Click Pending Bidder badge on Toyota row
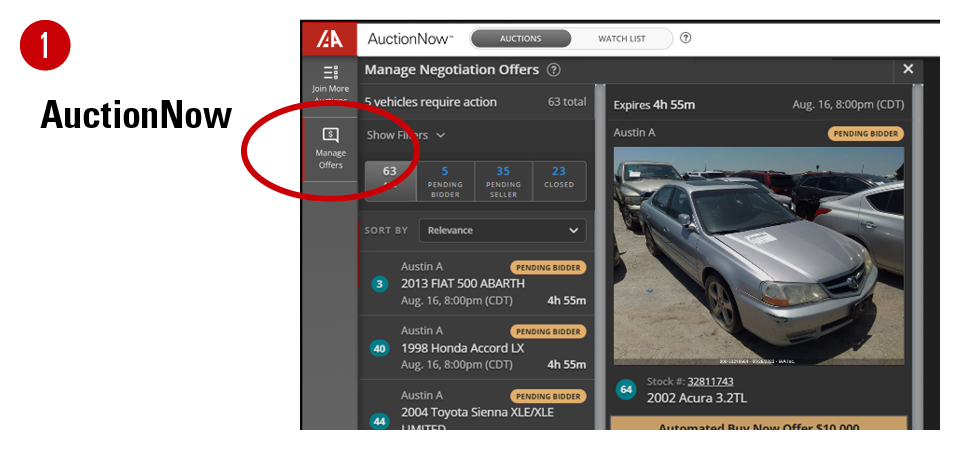Image resolution: width=960 pixels, height=450 pixels. click(548, 396)
